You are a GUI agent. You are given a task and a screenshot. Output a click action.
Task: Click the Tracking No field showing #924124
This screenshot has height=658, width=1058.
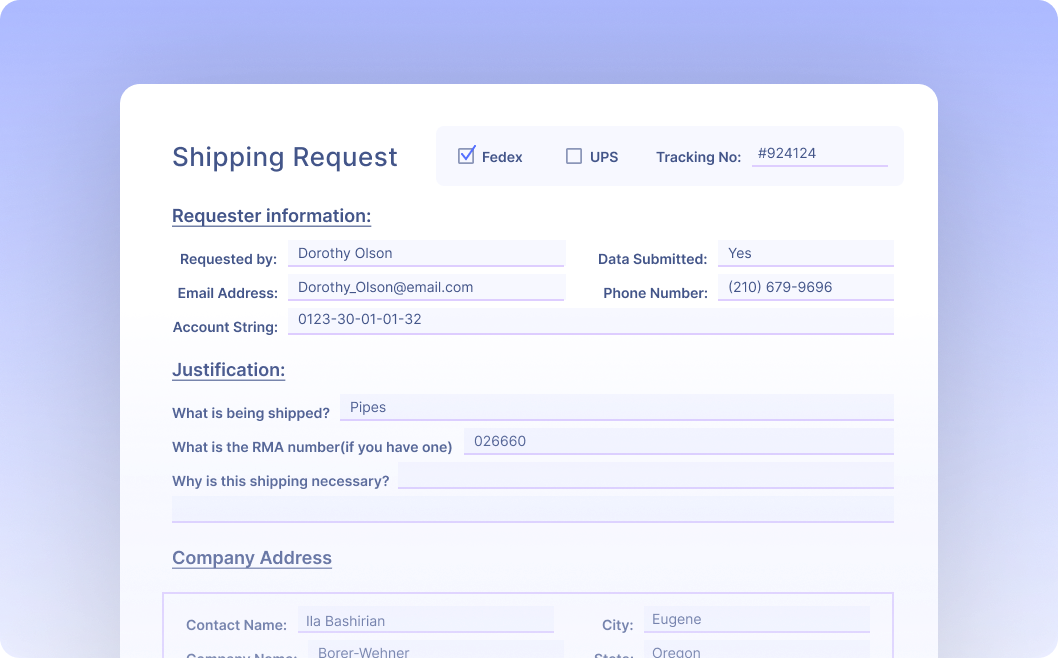820,153
